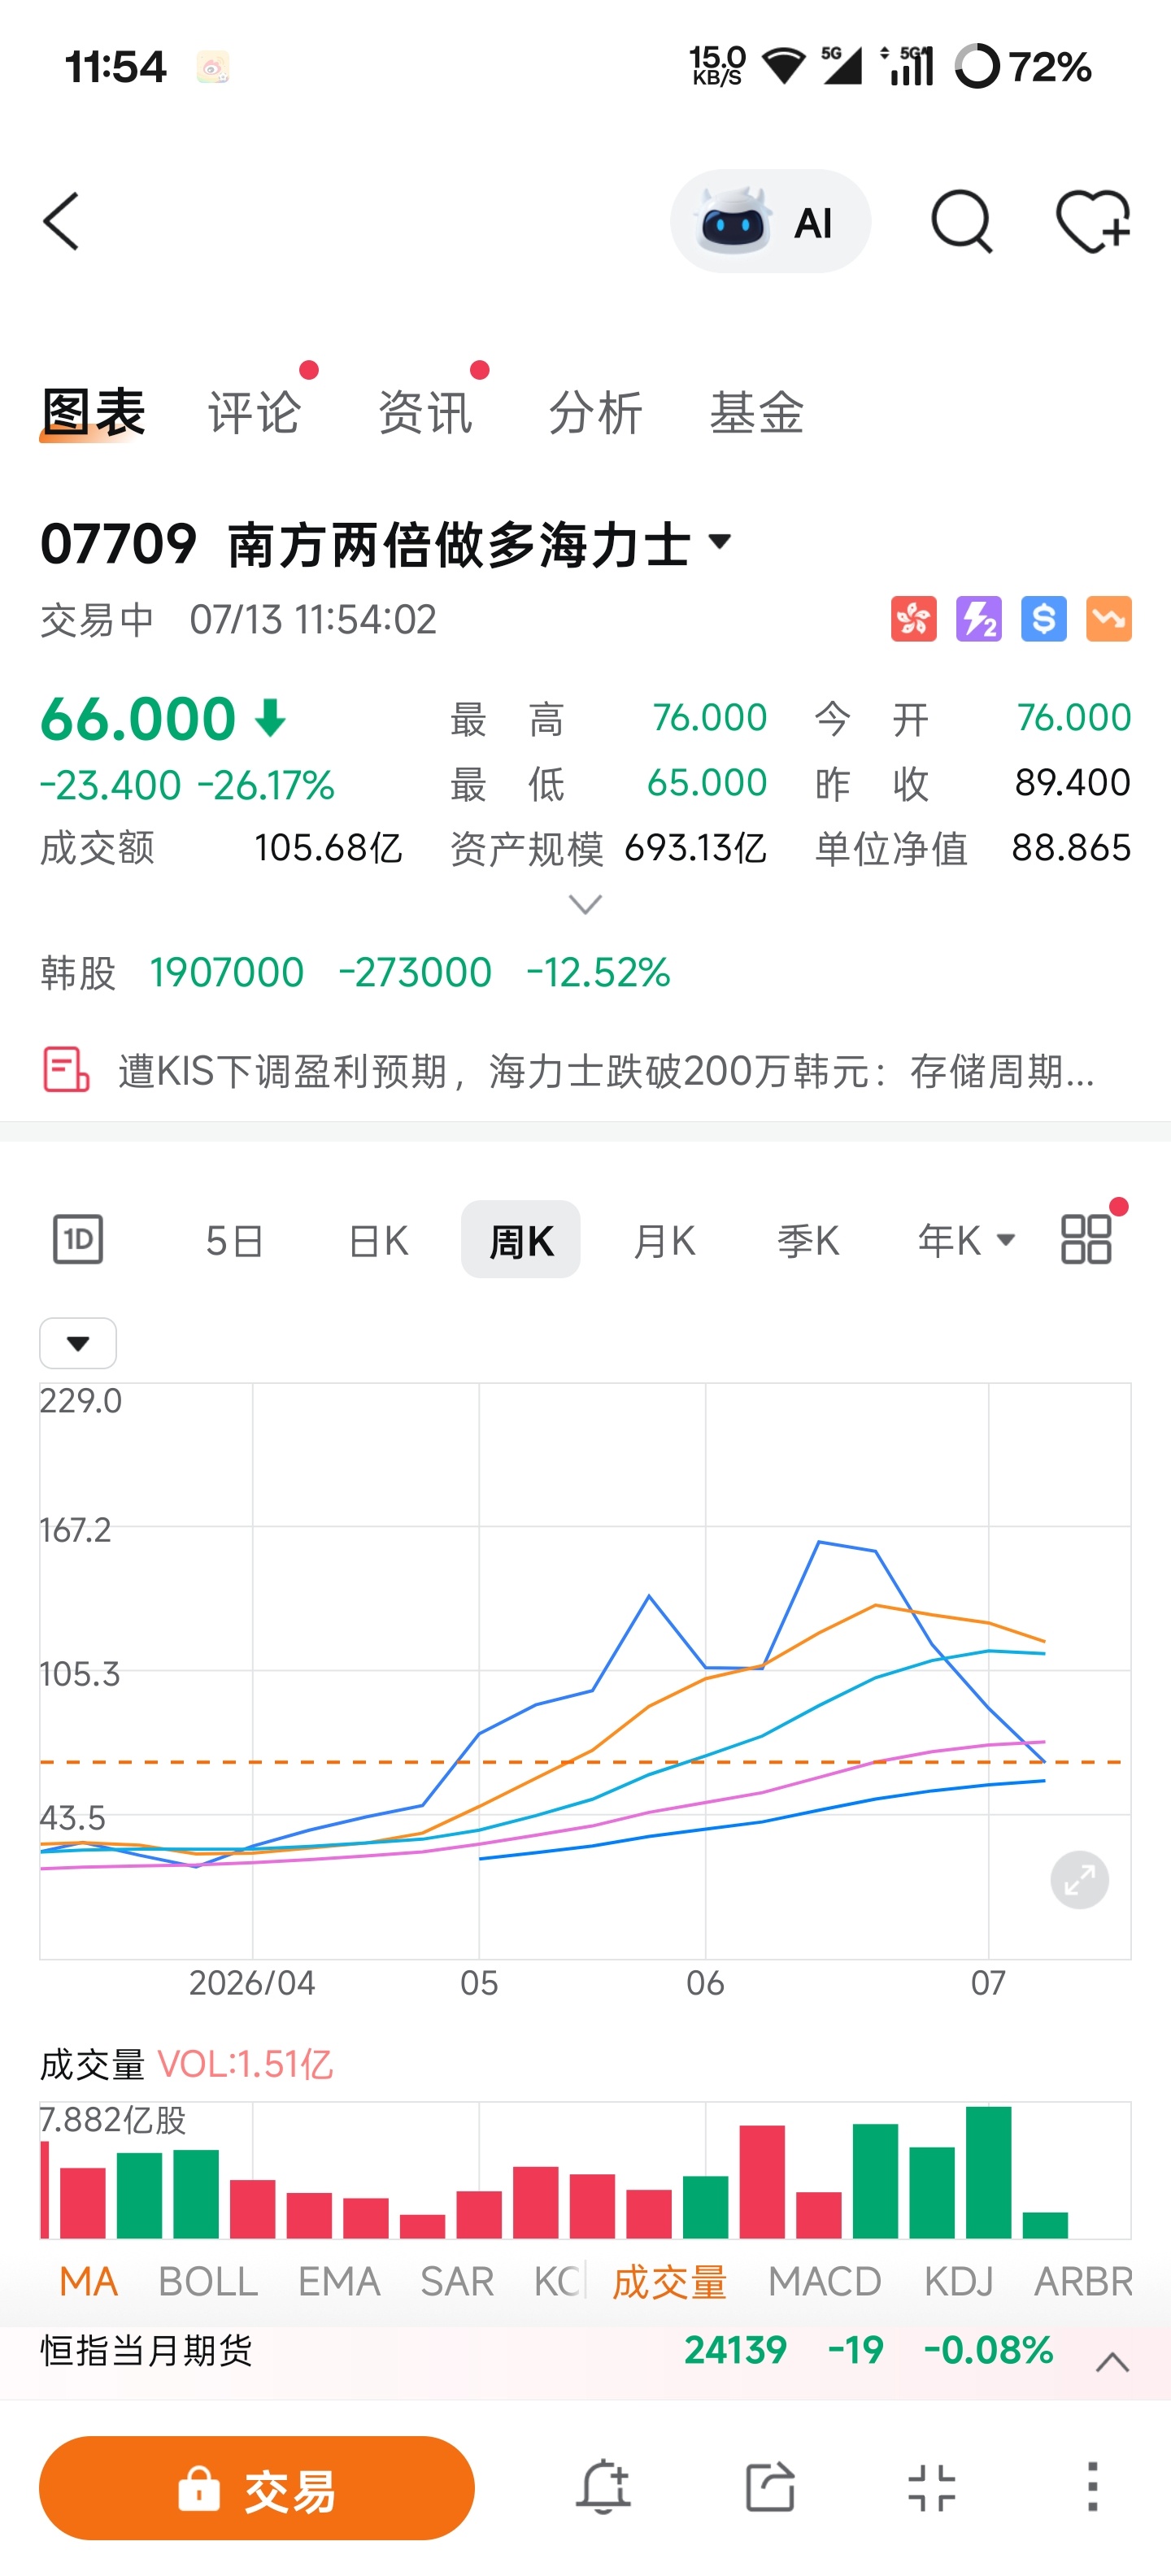Screen dimensions: 1171x2576
Task: Expand more quote details chevron
Action: click(x=585, y=905)
